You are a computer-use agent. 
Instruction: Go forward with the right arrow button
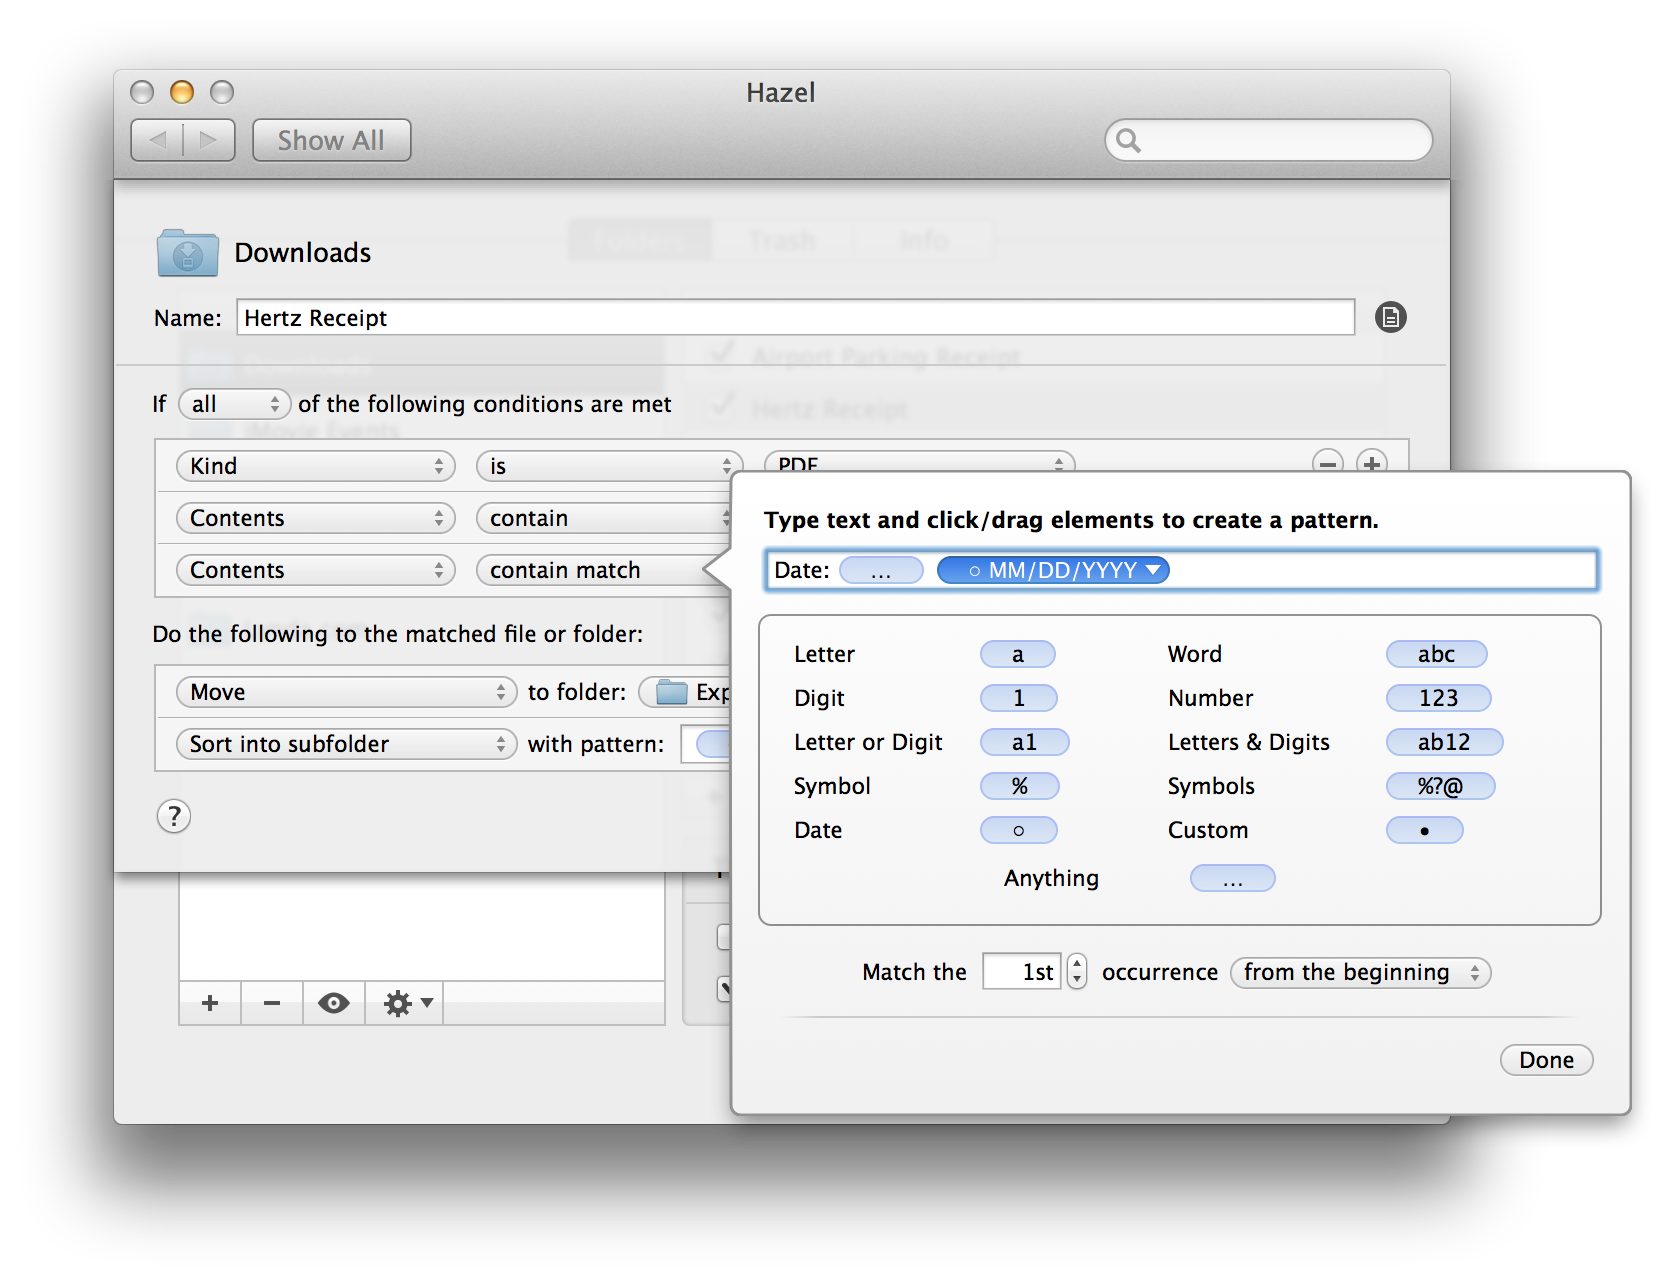208,140
